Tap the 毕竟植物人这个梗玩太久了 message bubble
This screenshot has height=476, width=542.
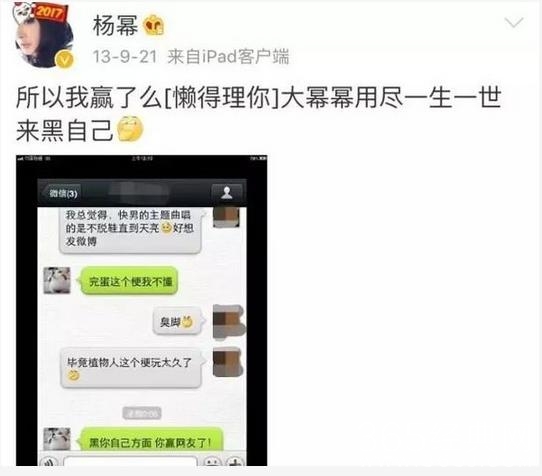132,368
